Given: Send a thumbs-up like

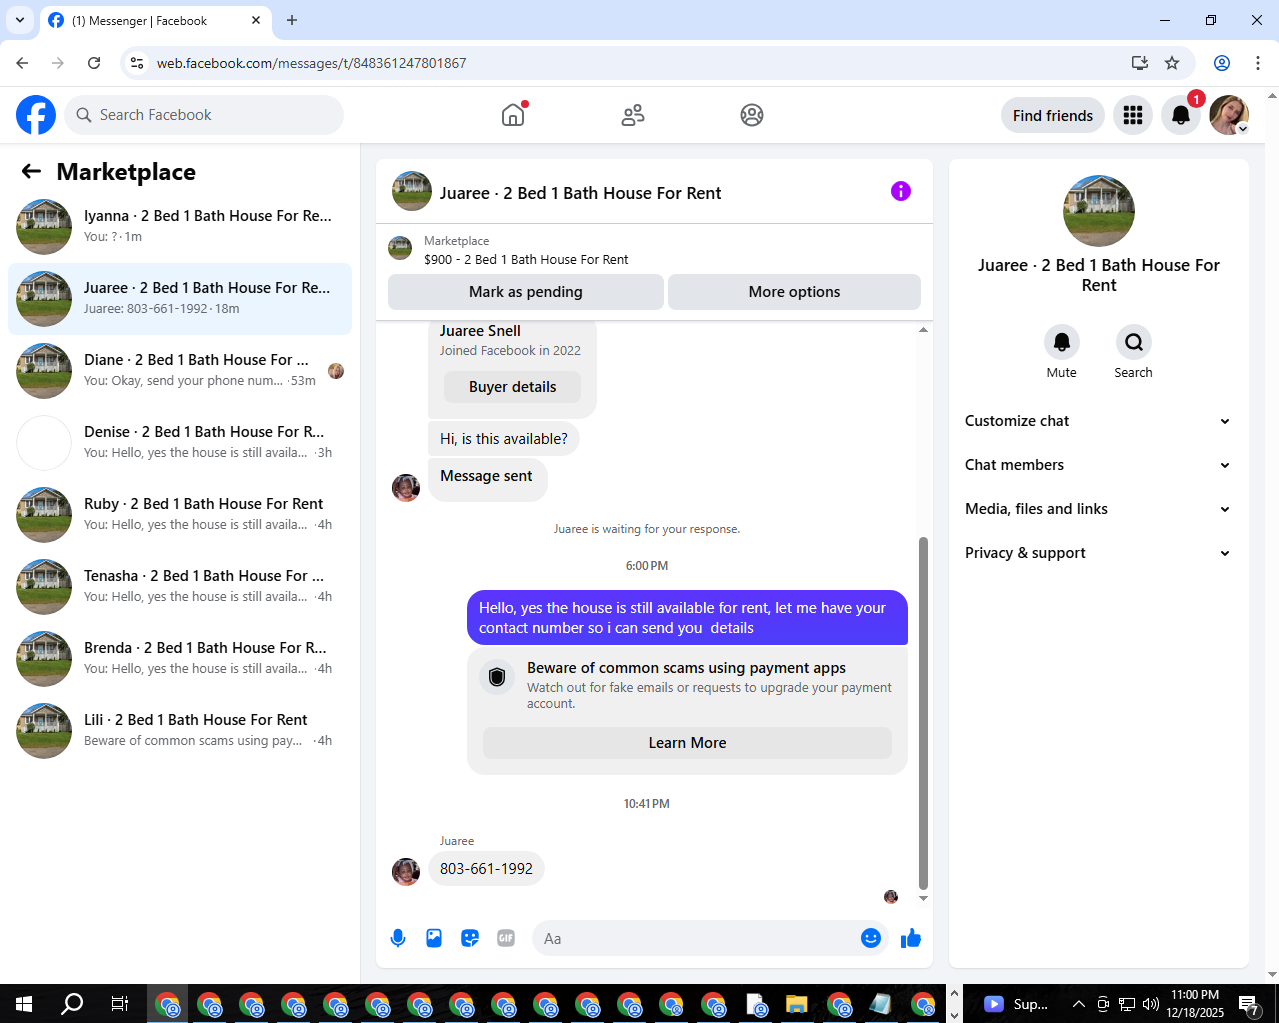Looking at the screenshot, I should click(911, 938).
